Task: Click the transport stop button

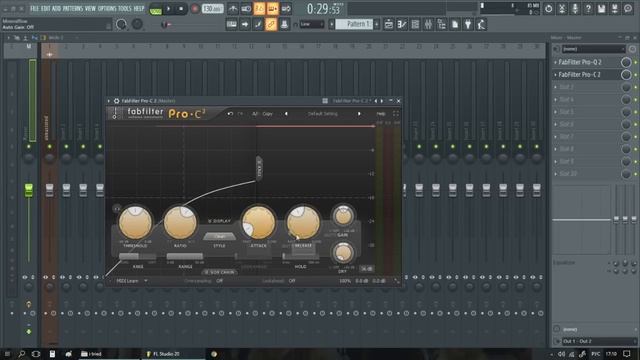Action: [x=181, y=9]
